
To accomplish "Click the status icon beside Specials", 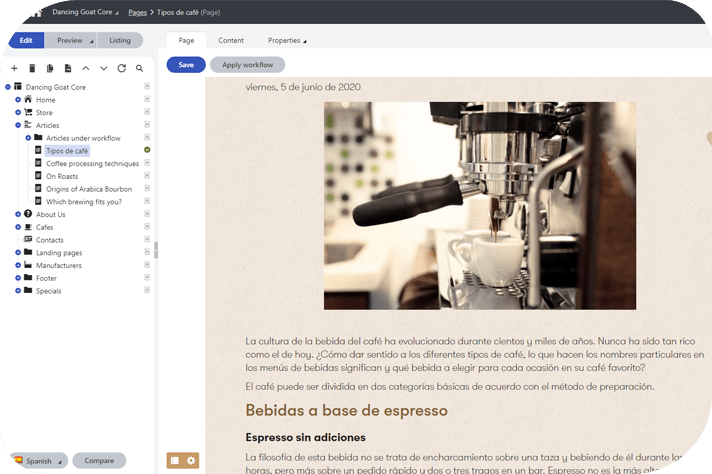I will 147,290.
